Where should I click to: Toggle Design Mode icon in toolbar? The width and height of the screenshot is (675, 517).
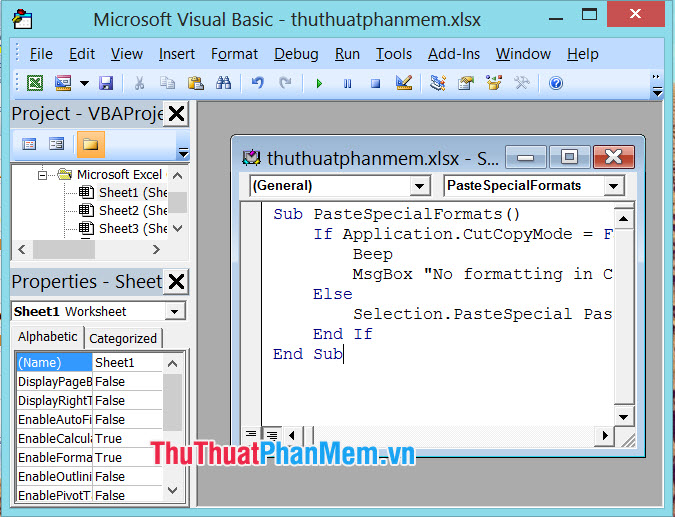coord(404,83)
